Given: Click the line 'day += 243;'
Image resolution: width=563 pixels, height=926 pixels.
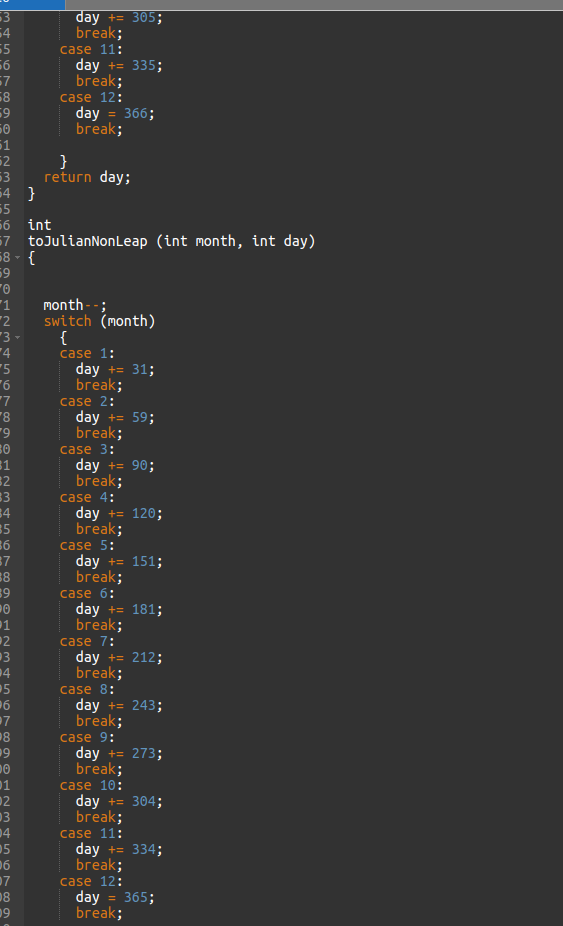Looking at the screenshot, I should pyautogui.click(x=119, y=705).
